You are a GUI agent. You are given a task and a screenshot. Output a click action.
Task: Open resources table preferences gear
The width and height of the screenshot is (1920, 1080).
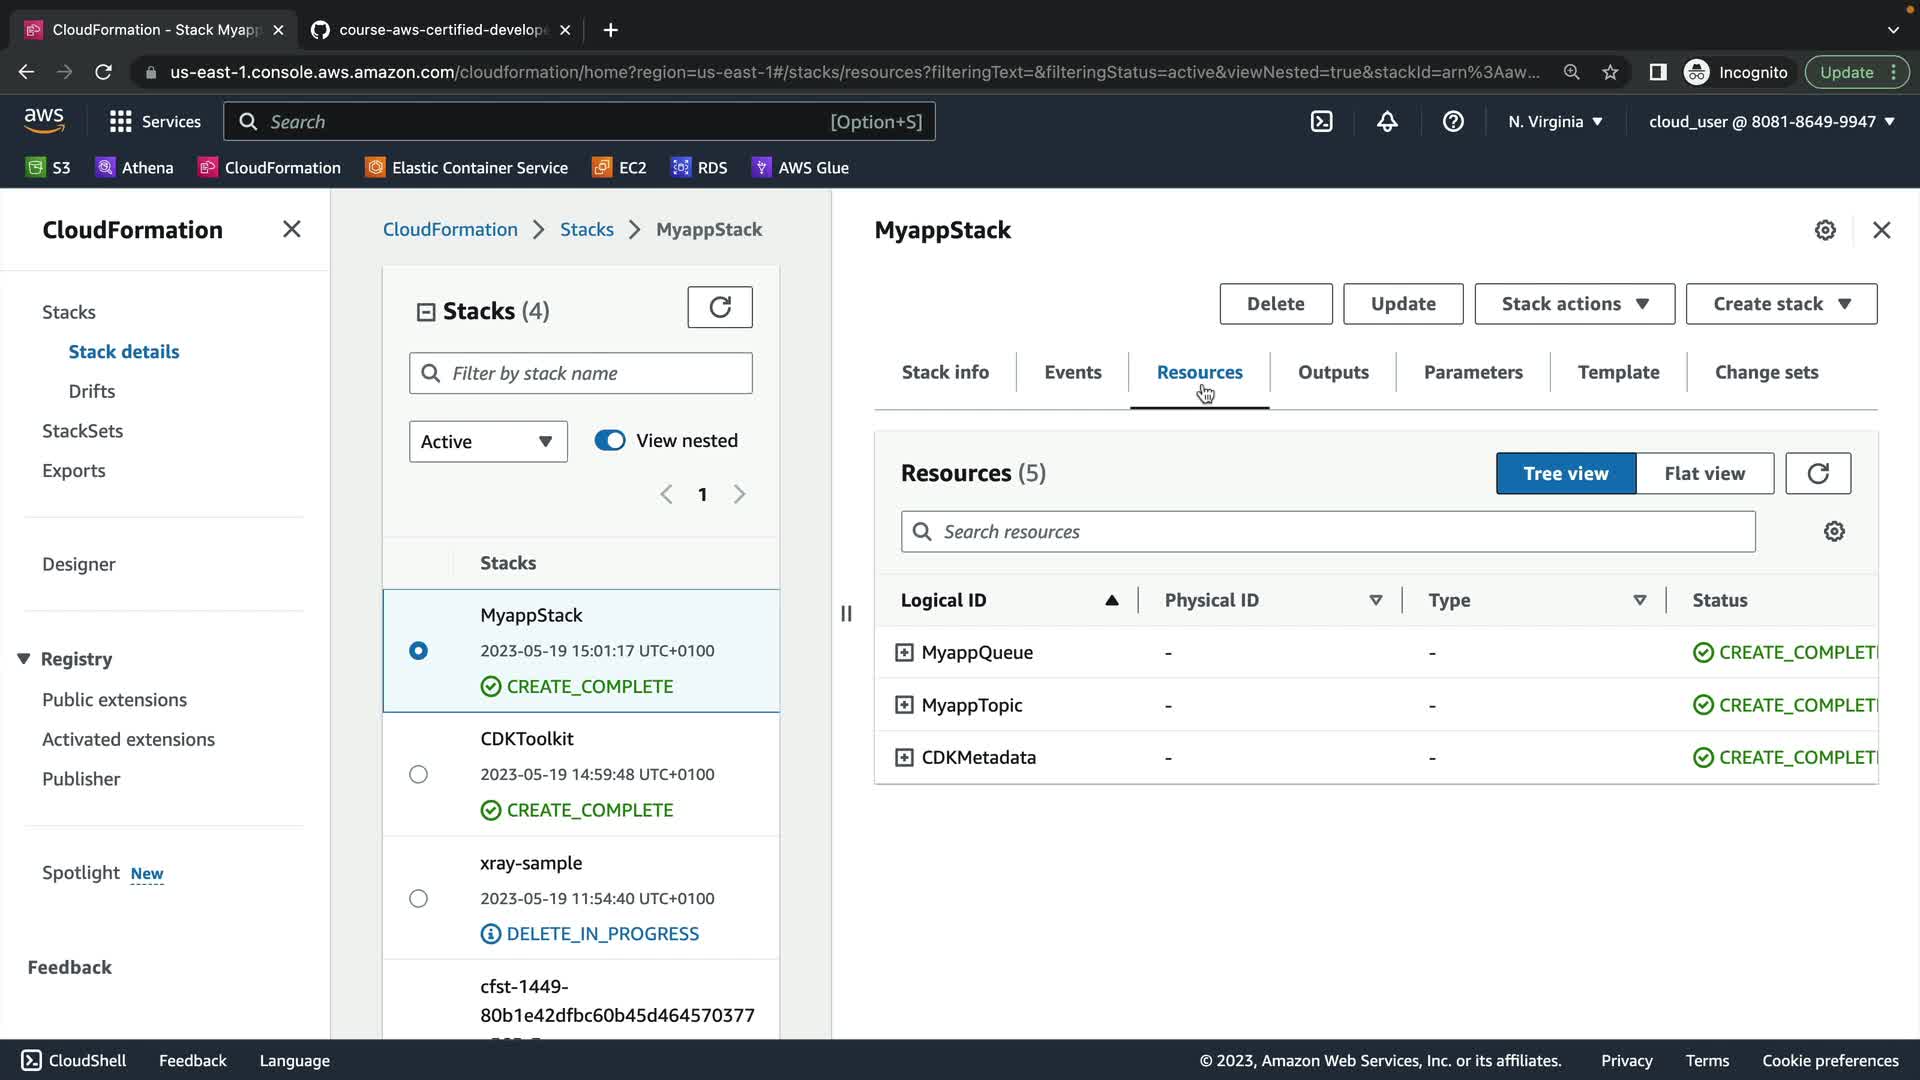[x=1833, y=532]
